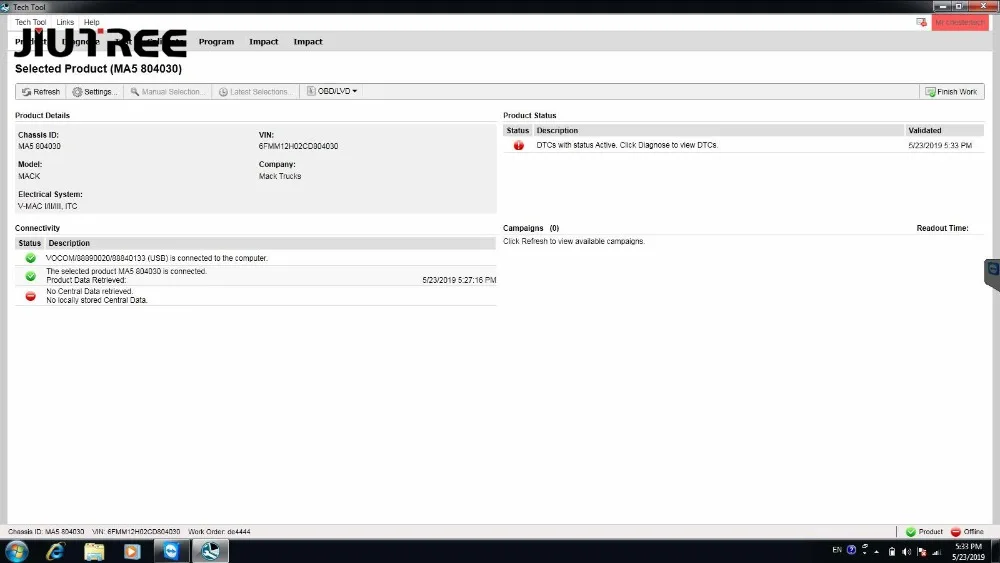The height and width of the screenshot is (563, 1000).
Task: Click the Product Status Description column header
Action: [719, 131]
